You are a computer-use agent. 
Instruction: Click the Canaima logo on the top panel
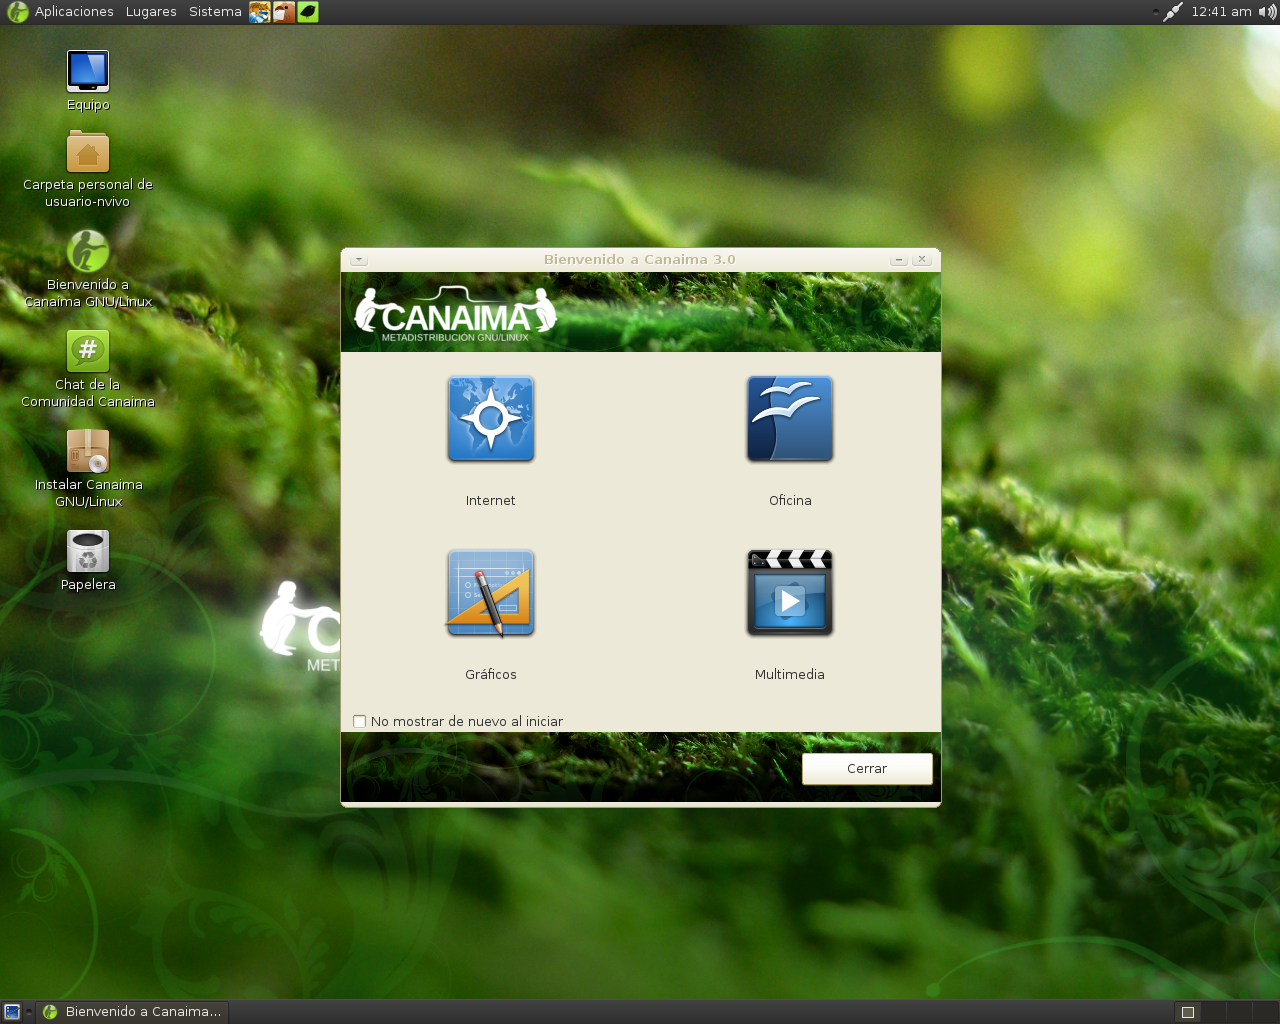click(x=17, y=12)
